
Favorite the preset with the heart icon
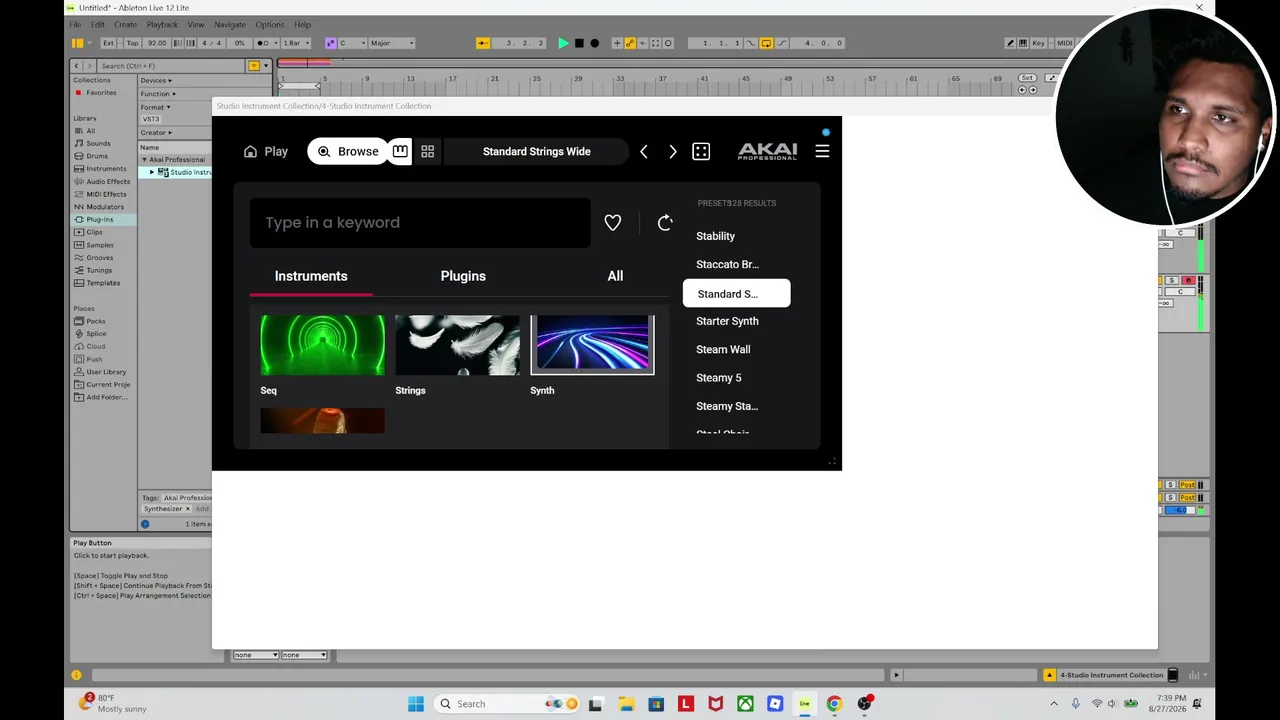pos(613,223)
